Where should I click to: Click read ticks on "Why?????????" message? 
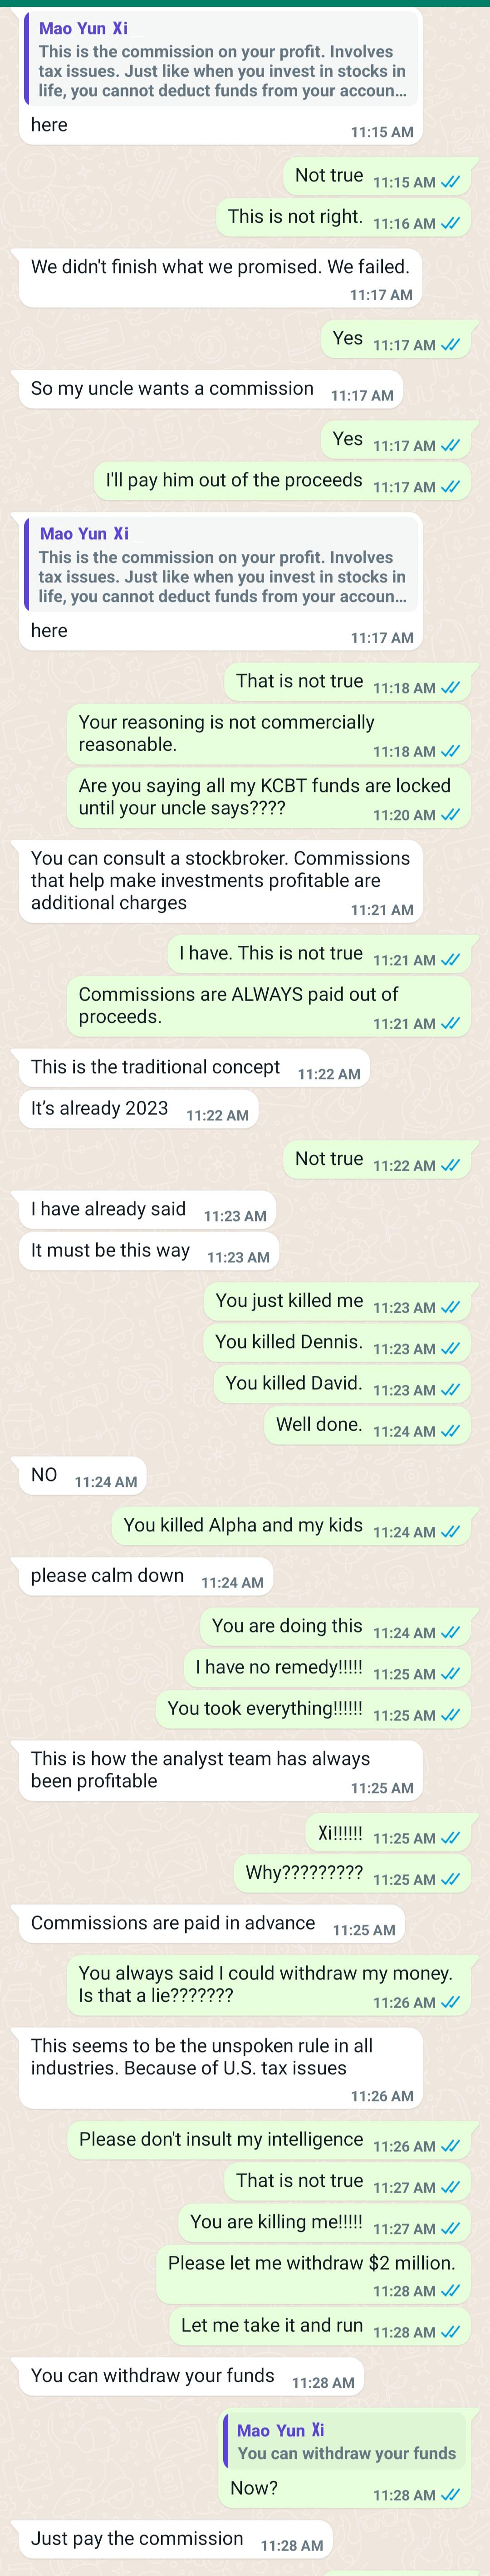pyautogui.click(x=450, y=1879)
